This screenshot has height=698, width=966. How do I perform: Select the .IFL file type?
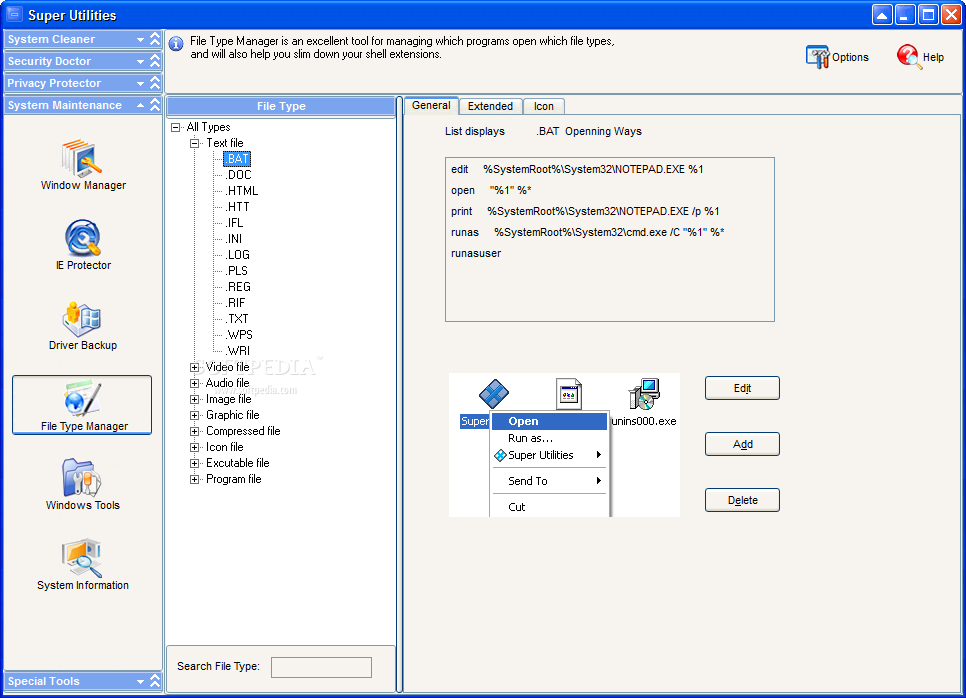pos(234,223)
